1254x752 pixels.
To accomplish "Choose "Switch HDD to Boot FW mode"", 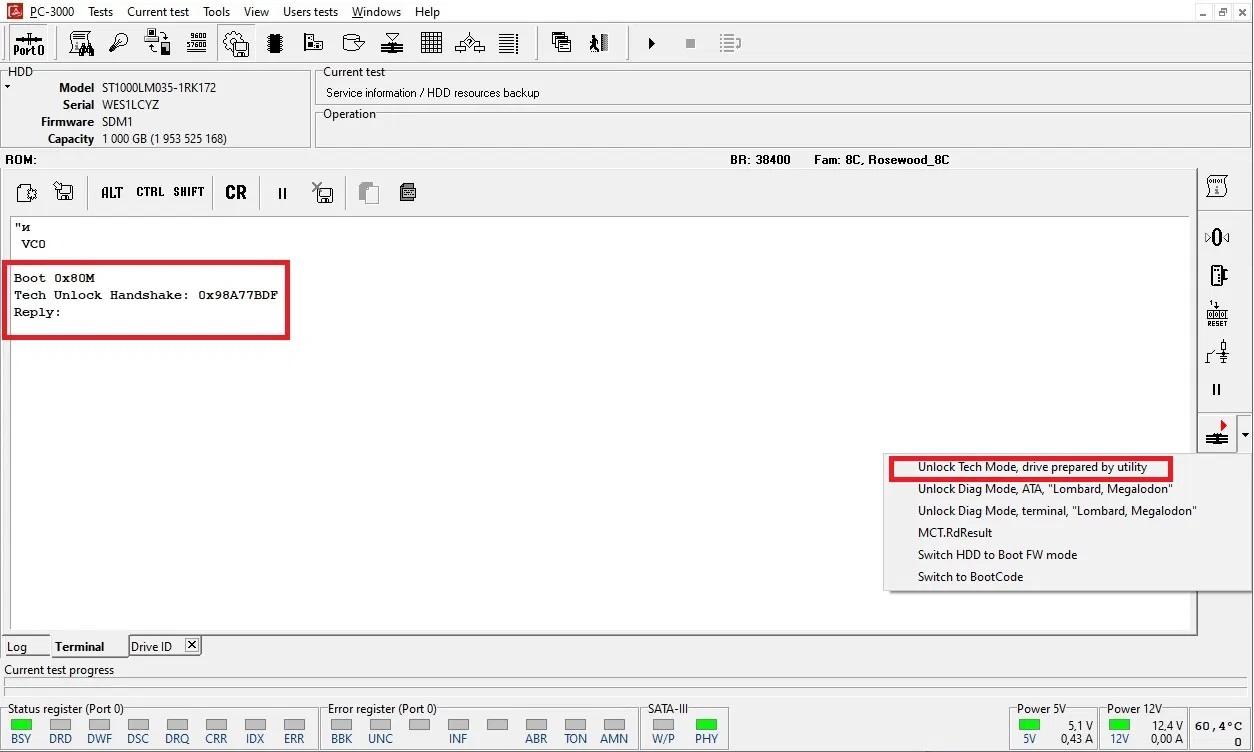I will 997,555.
